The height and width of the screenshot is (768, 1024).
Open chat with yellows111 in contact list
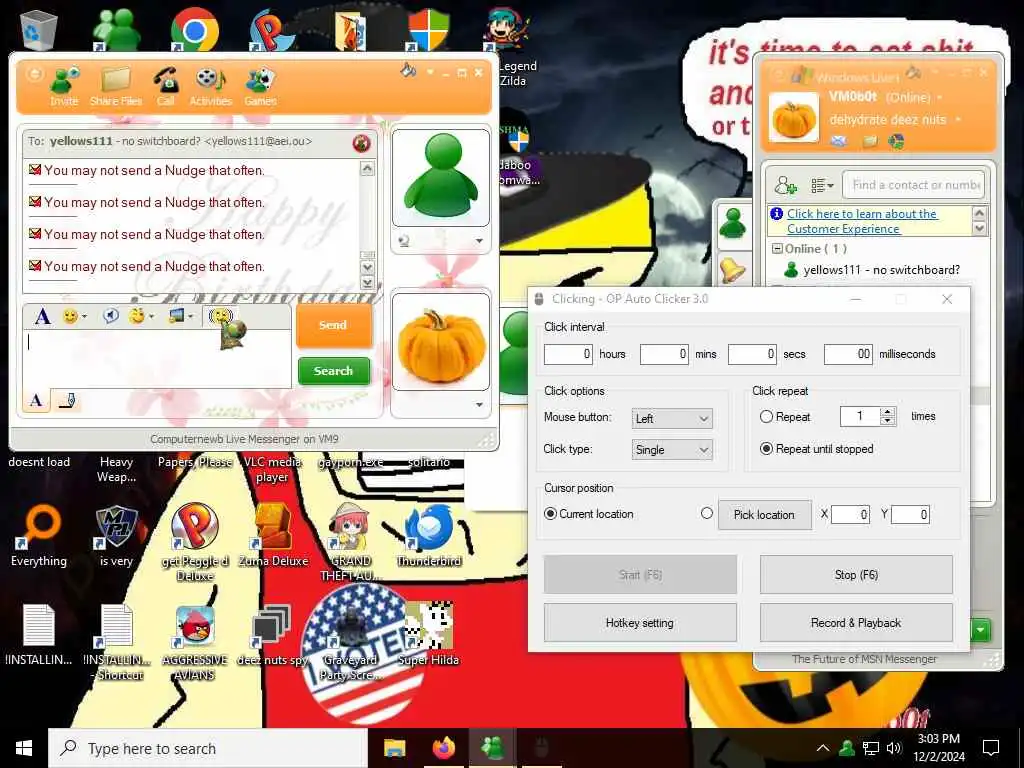click(880, 270)
